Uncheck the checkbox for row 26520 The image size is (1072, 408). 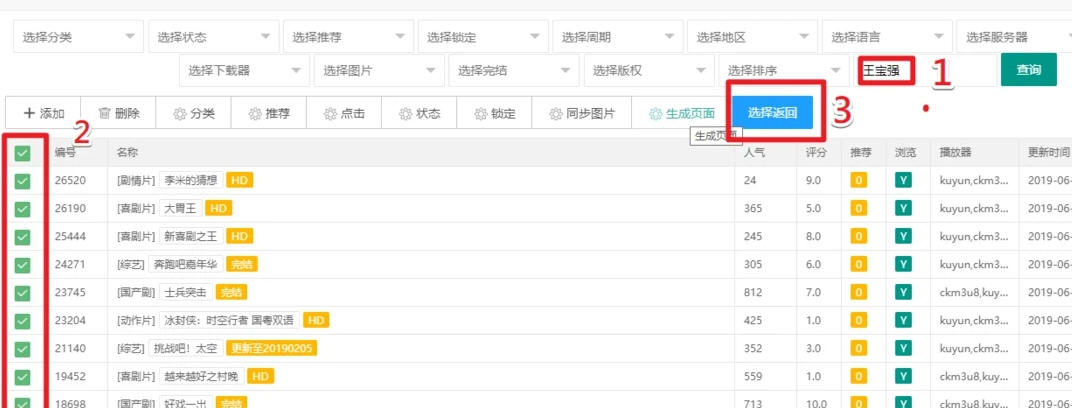[22, 181]
